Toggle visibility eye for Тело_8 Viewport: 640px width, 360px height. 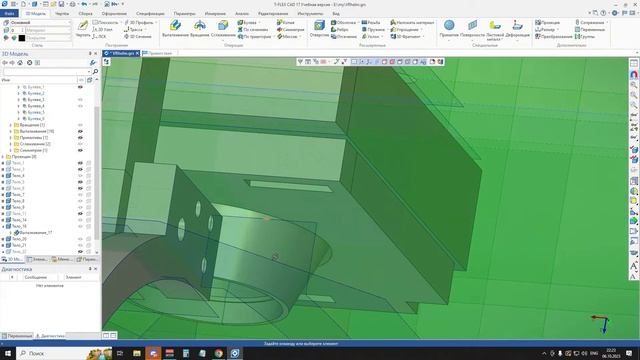80,201
